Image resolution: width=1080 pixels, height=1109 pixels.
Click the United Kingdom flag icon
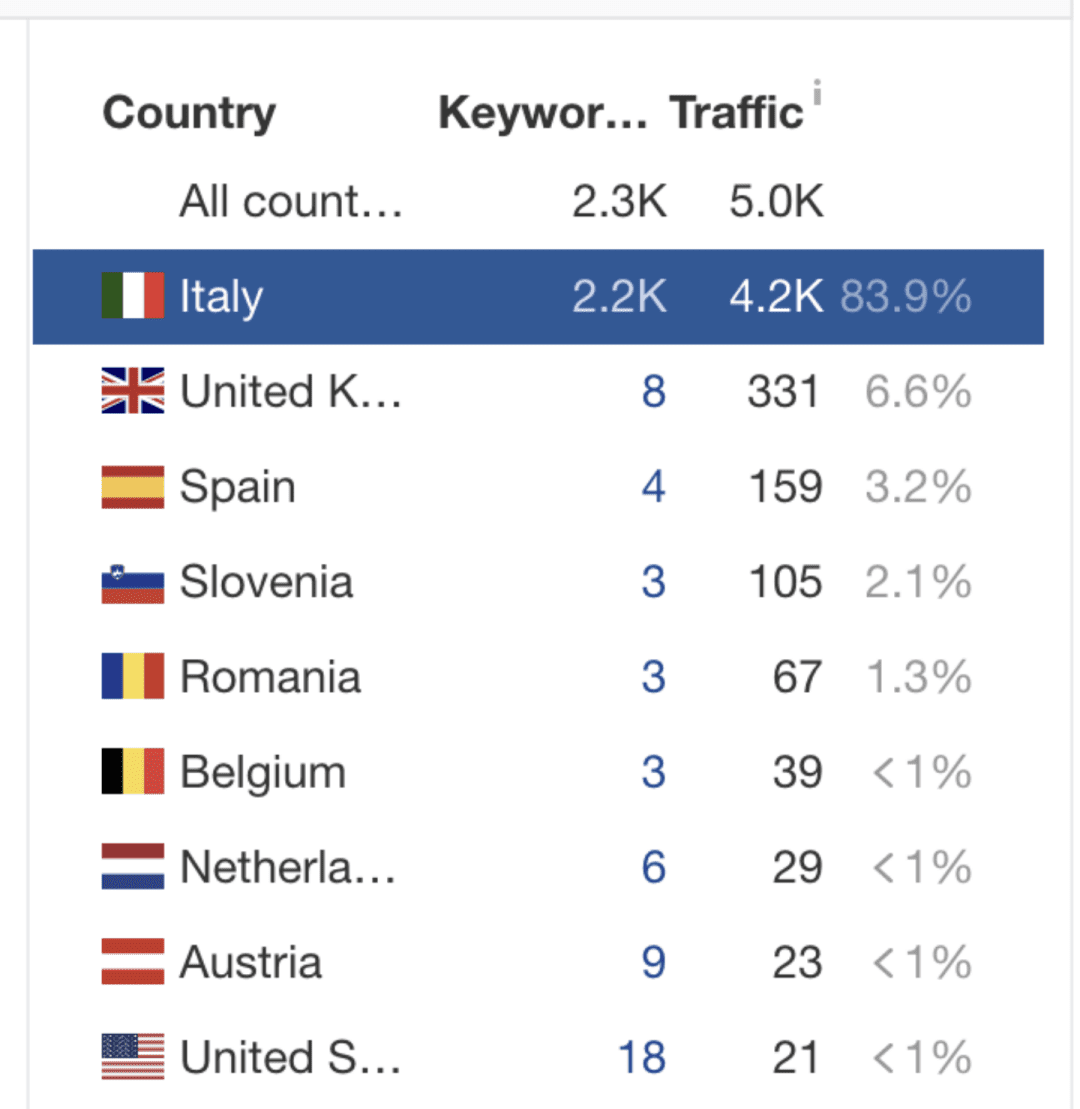pyautogui.click(x=133, y=390)
